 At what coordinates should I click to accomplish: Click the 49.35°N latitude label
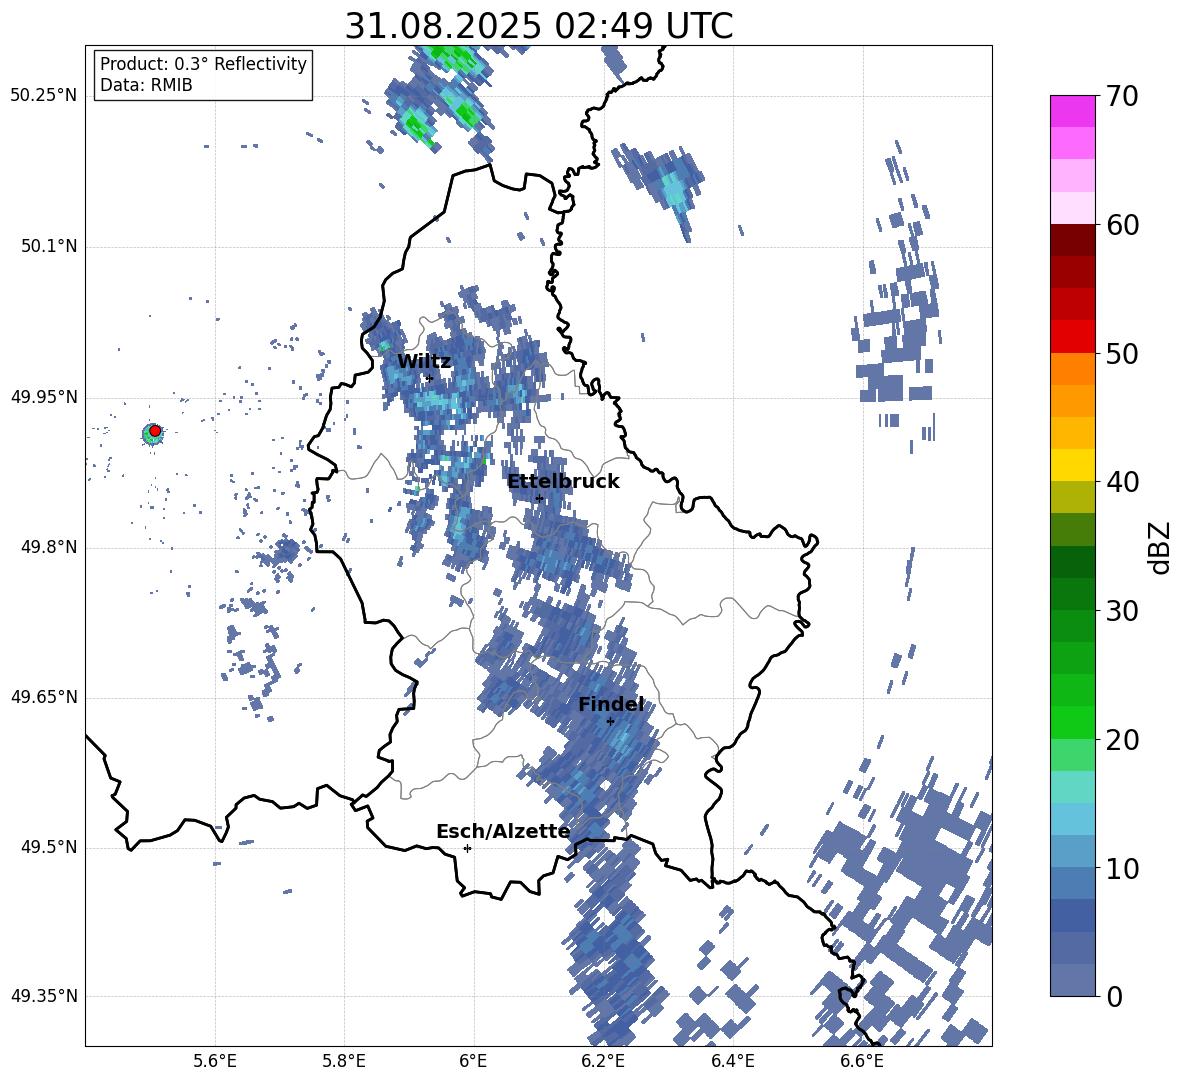click(x=44, y=996)
